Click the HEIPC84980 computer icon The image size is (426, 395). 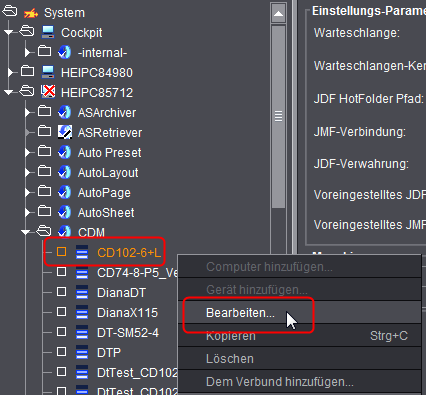(48, 72)
